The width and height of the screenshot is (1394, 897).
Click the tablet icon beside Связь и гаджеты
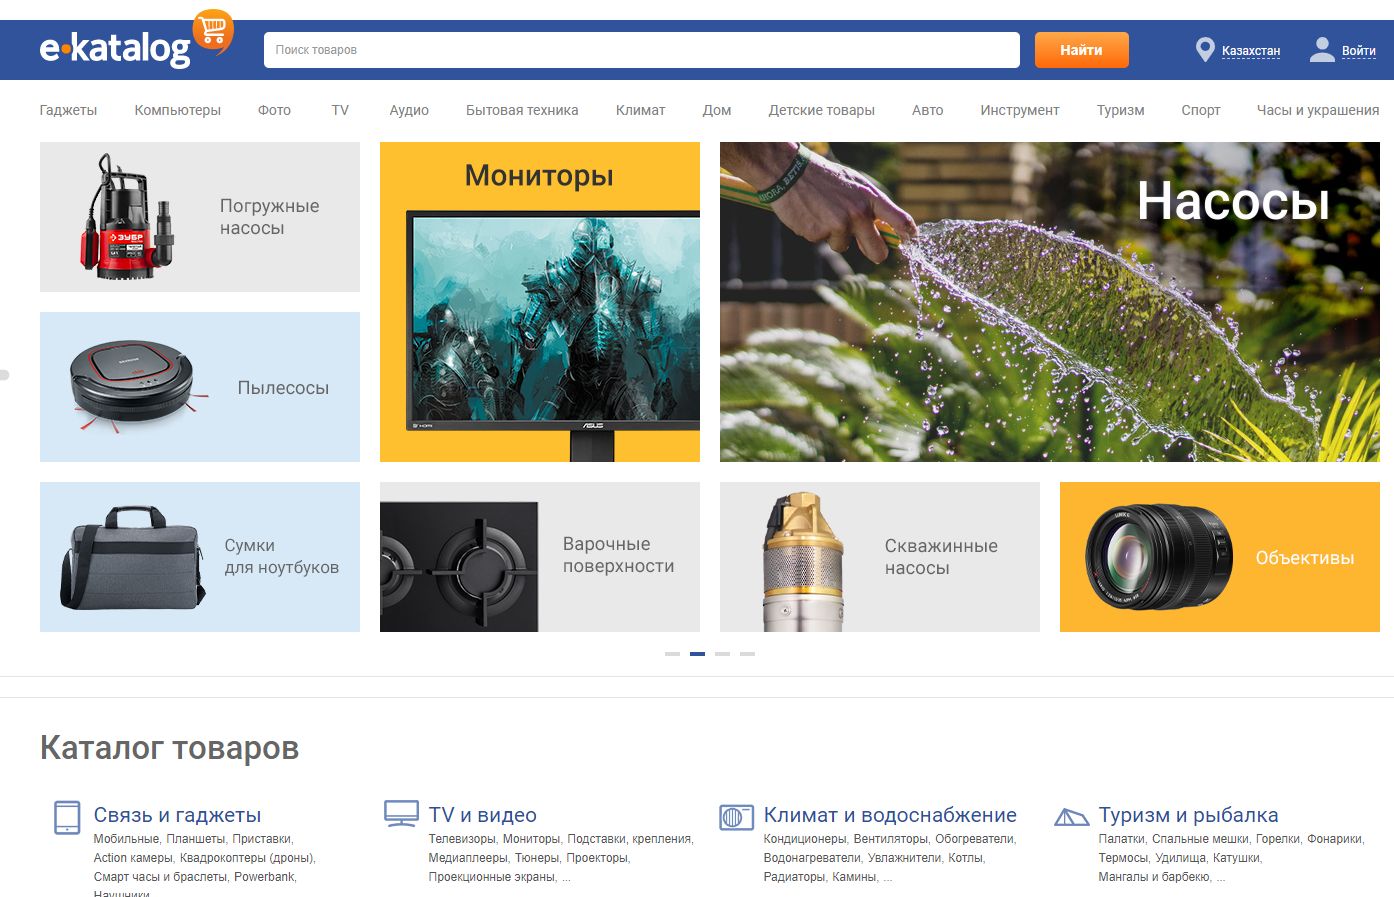(x=67, y=817)
